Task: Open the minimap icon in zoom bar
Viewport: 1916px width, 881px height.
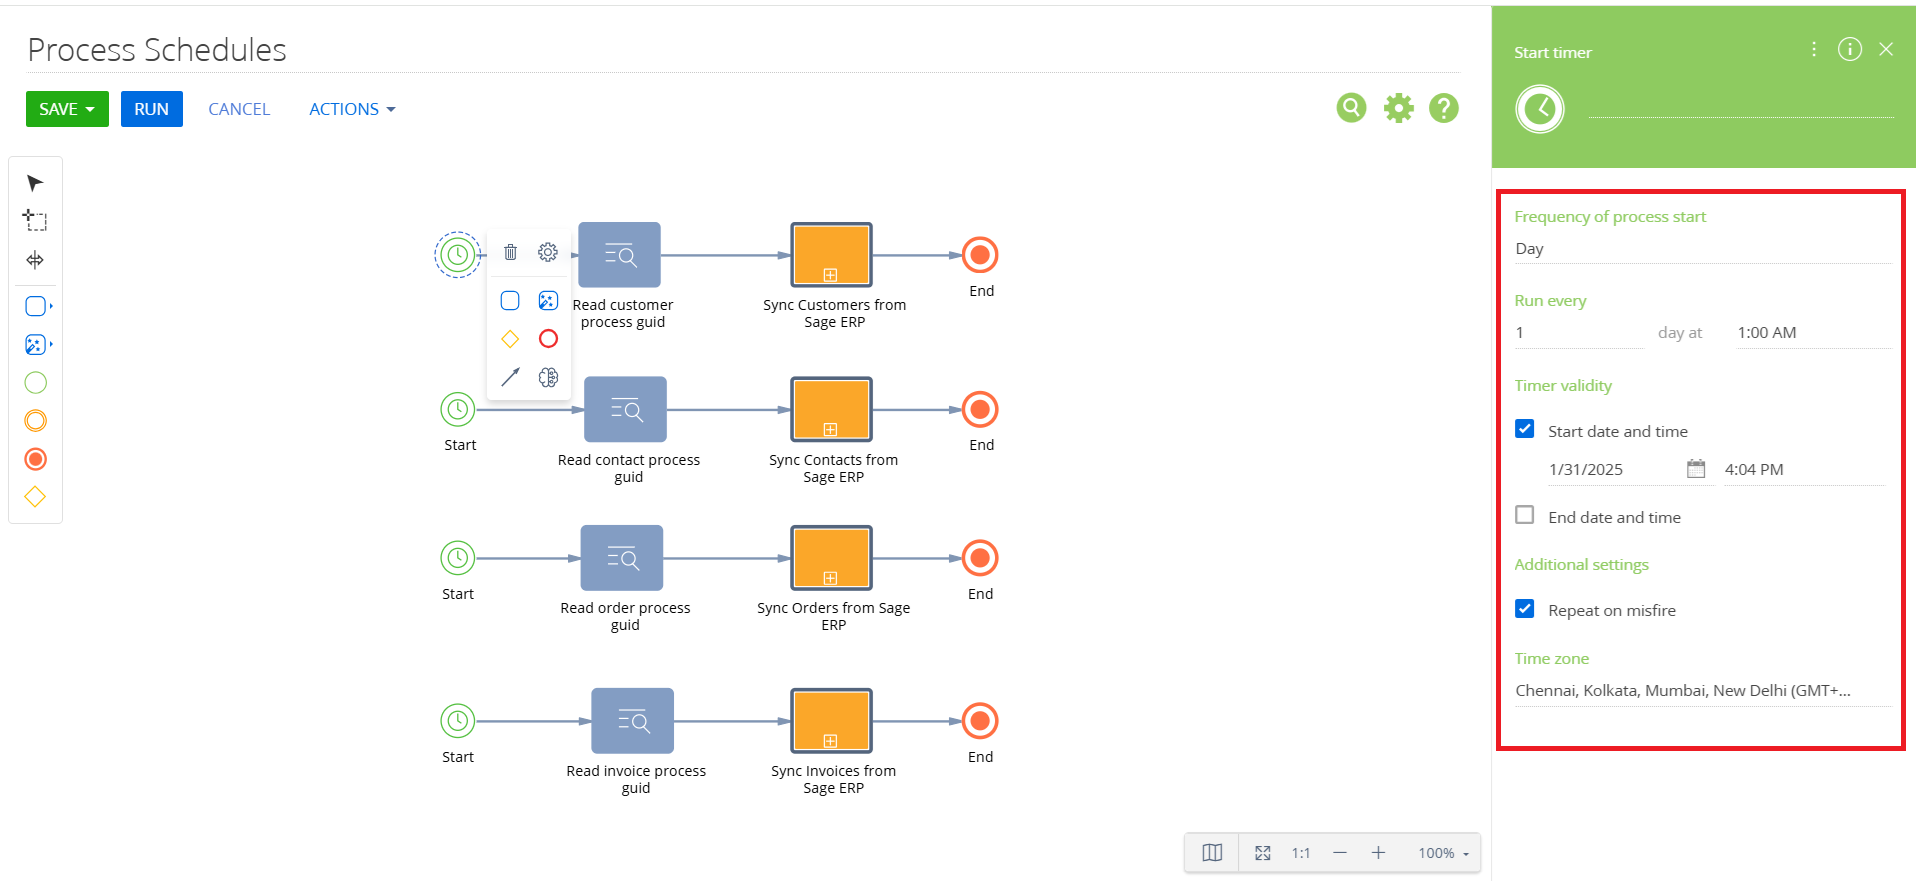Action: coord(1212,853)
